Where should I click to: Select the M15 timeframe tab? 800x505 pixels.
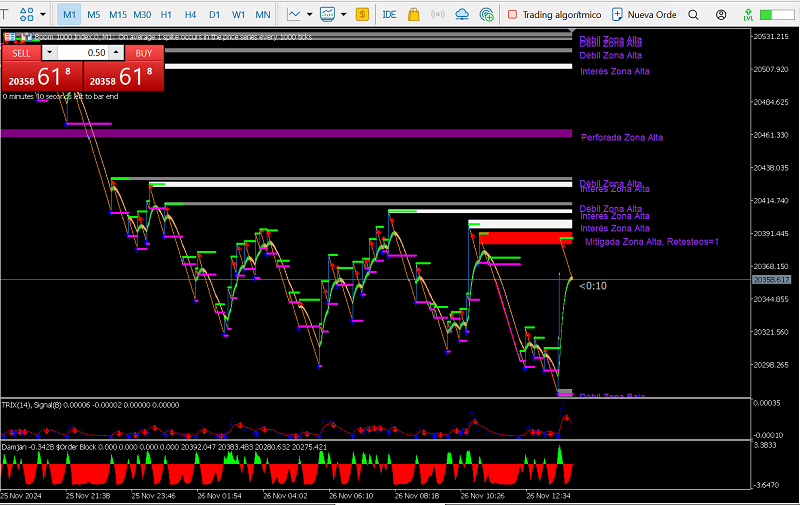click(x=117, y=15)
